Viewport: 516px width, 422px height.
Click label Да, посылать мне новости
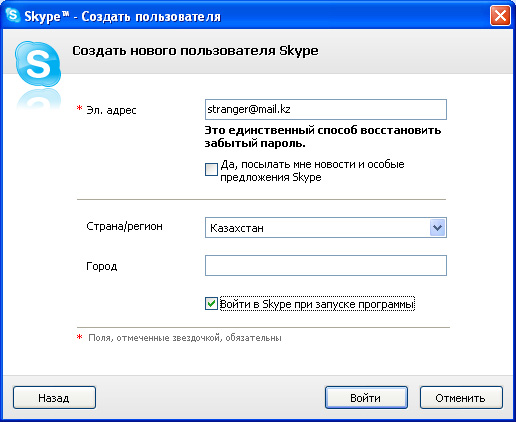tap(312, 171)
